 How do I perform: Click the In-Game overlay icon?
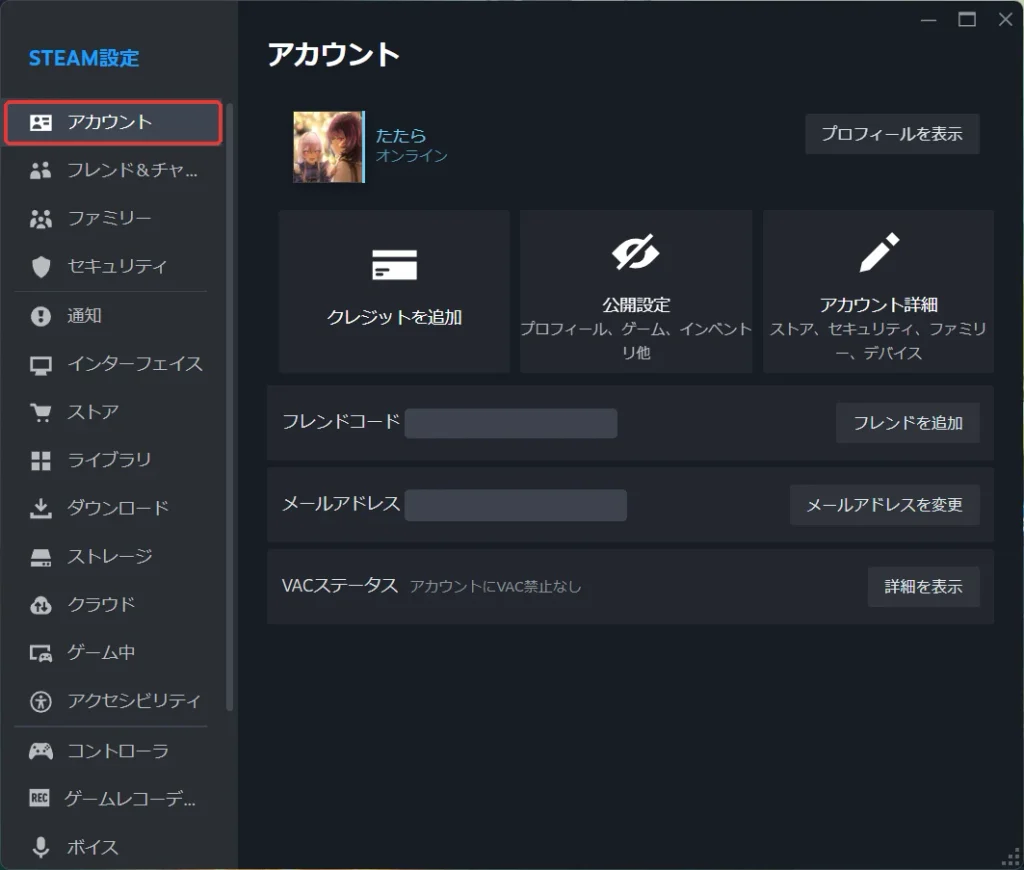pyautogui.click(x=40, y=653)
